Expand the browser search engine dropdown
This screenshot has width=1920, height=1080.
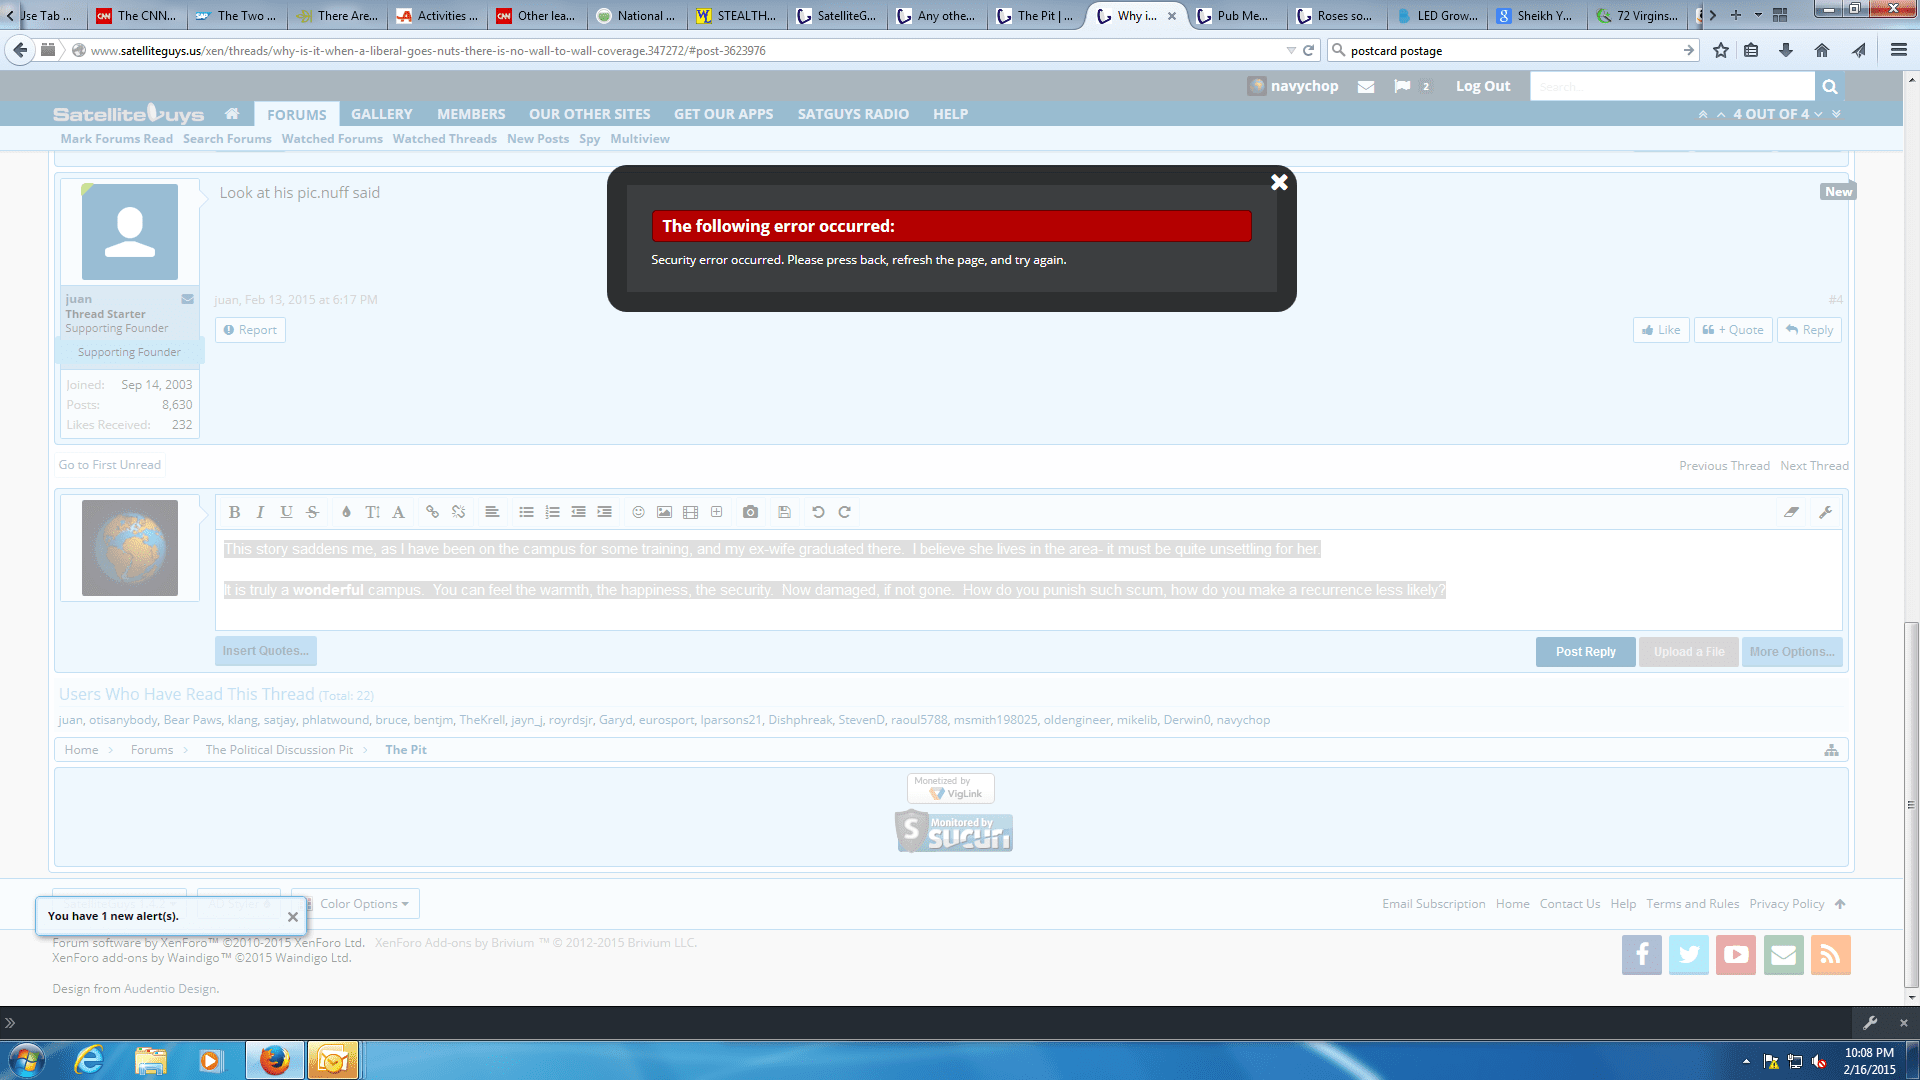(x=1339, y=50)
